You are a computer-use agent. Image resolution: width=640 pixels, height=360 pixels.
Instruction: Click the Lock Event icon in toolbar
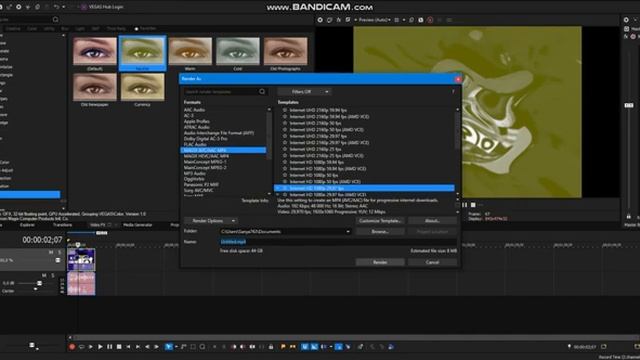click(271, 347)
